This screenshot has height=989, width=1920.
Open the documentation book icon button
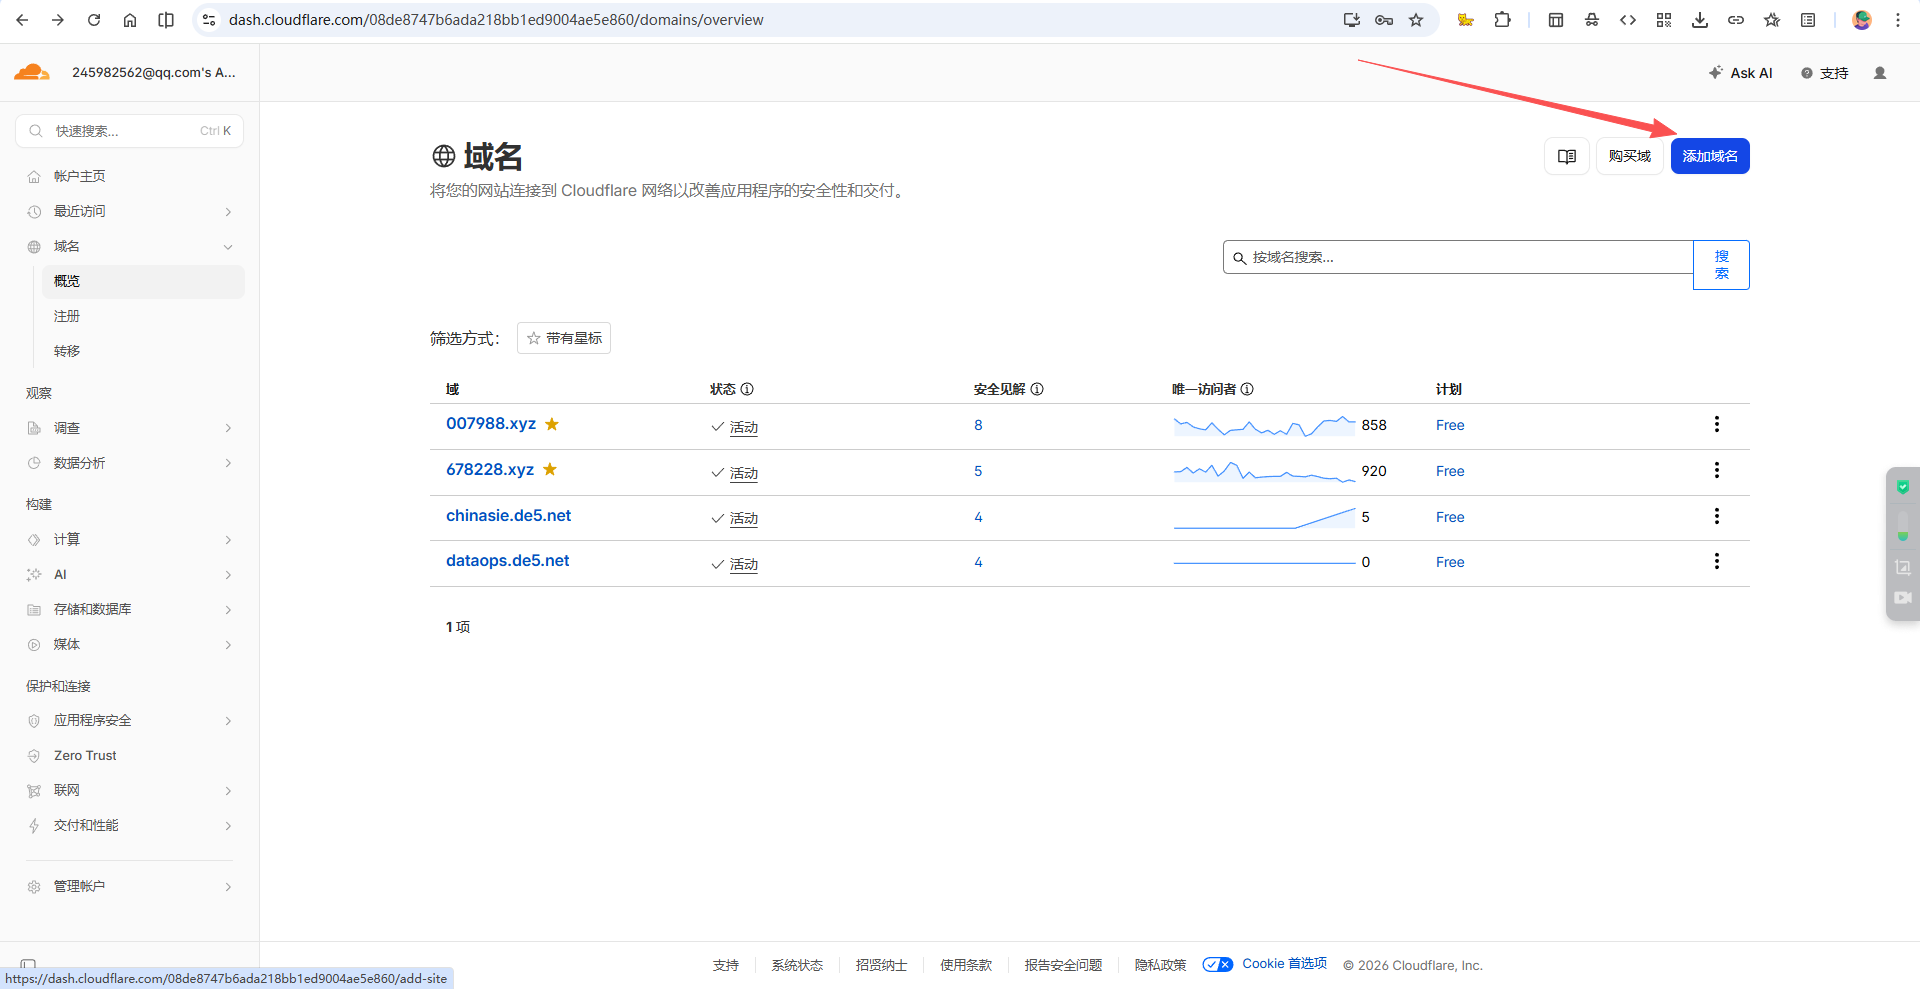(1567, 156)
